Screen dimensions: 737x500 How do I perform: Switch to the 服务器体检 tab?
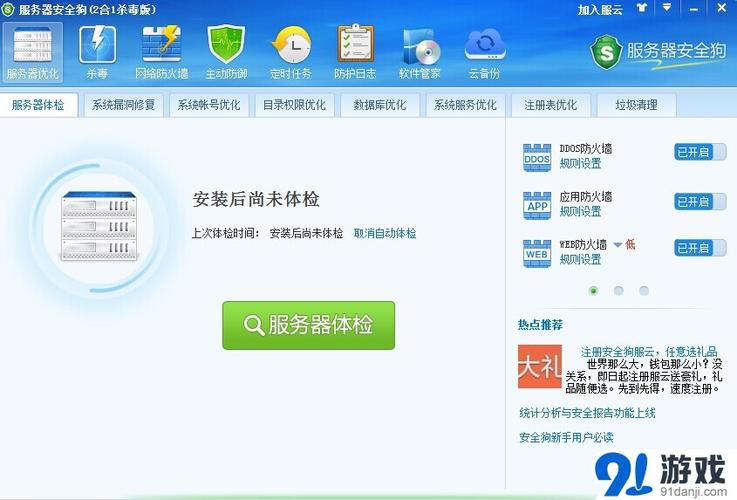point(39,105)
